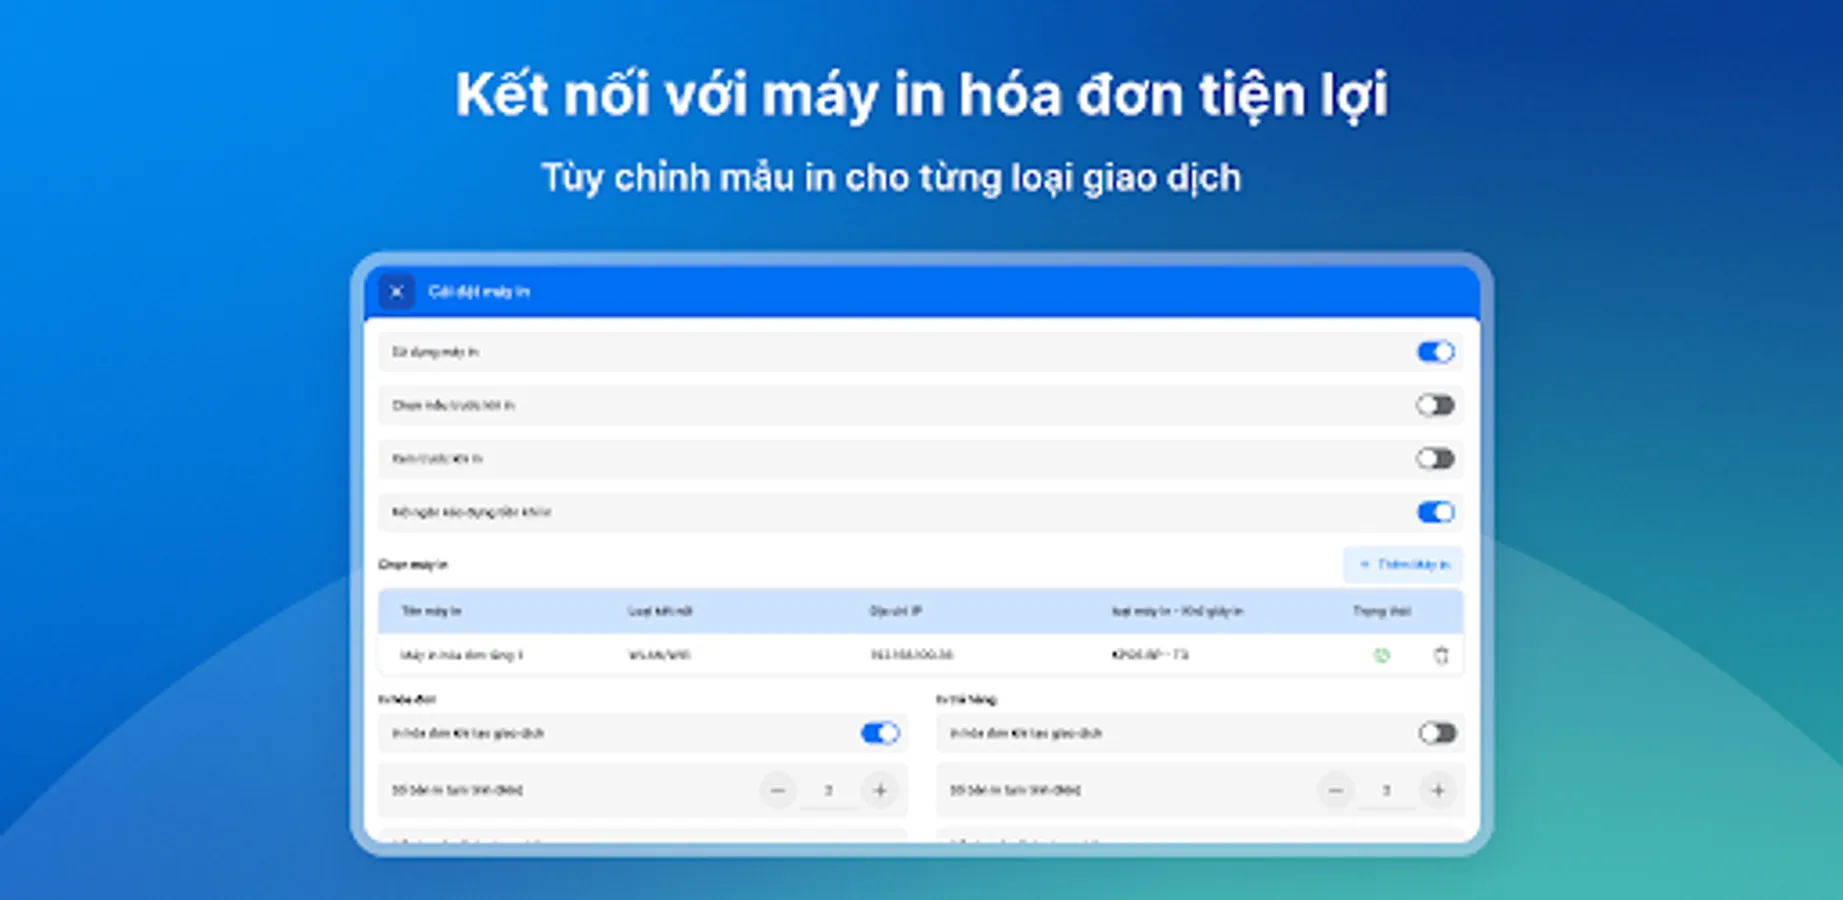Add a printer with Thêm máy in
1843x900 pixels.
tap(1403, 565)
